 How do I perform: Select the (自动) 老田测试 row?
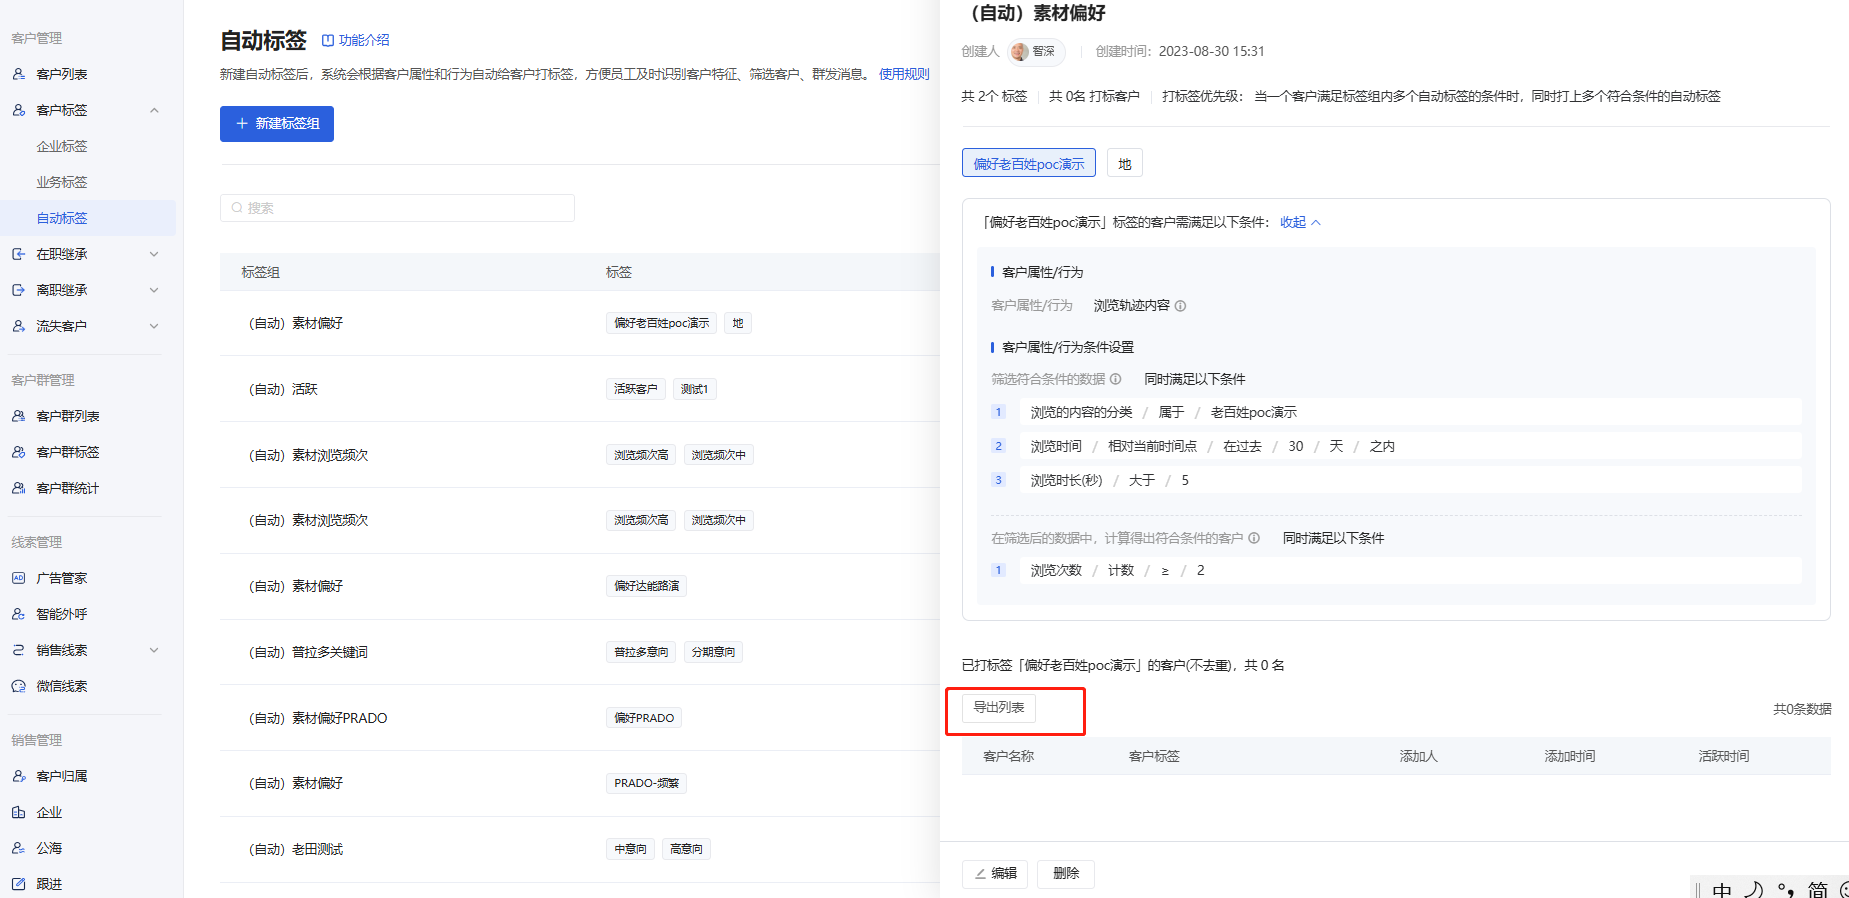(580, 849)
